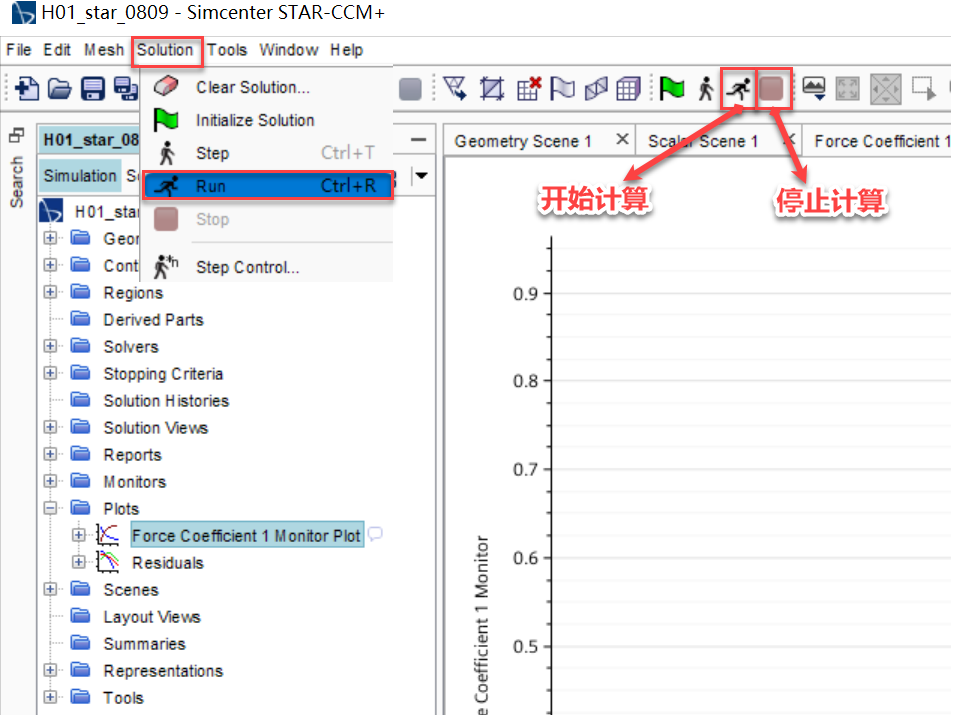Click the selection rectangle arrow toolbar icon
The height and width of the screenshot is (715, 954).
click(x=923, y=89)
